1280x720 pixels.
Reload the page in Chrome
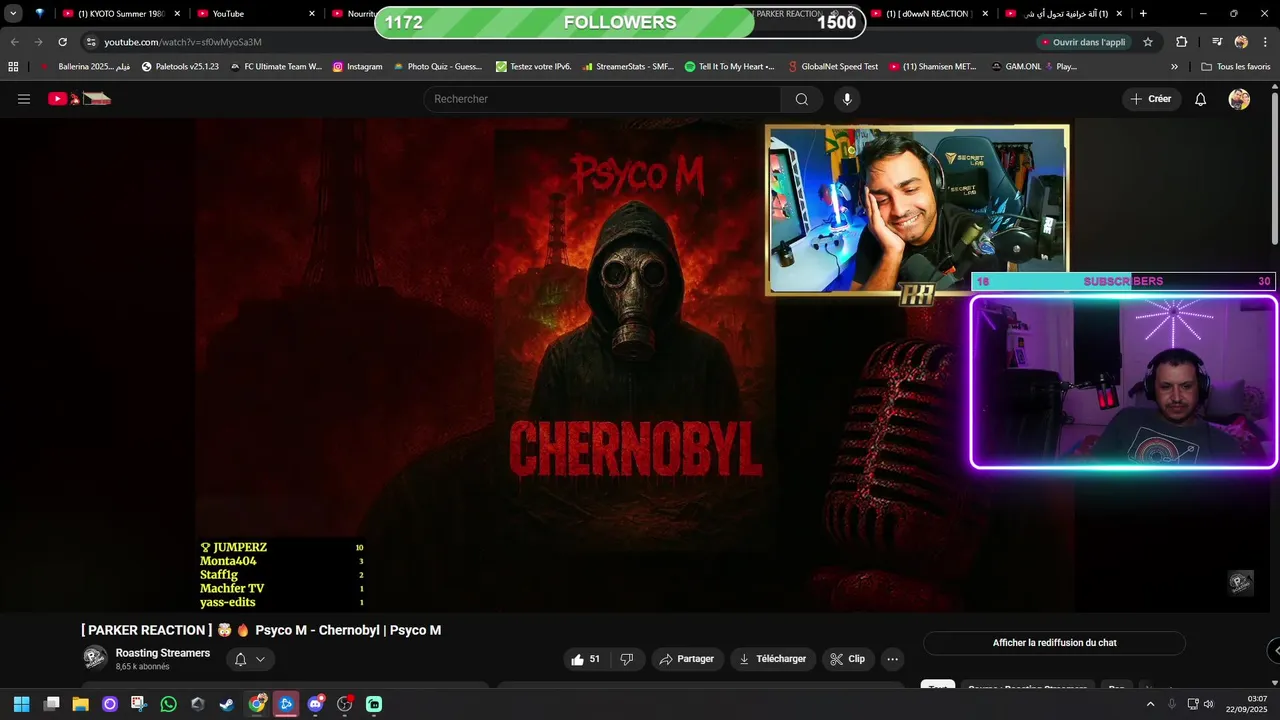(x=62, y=42)
